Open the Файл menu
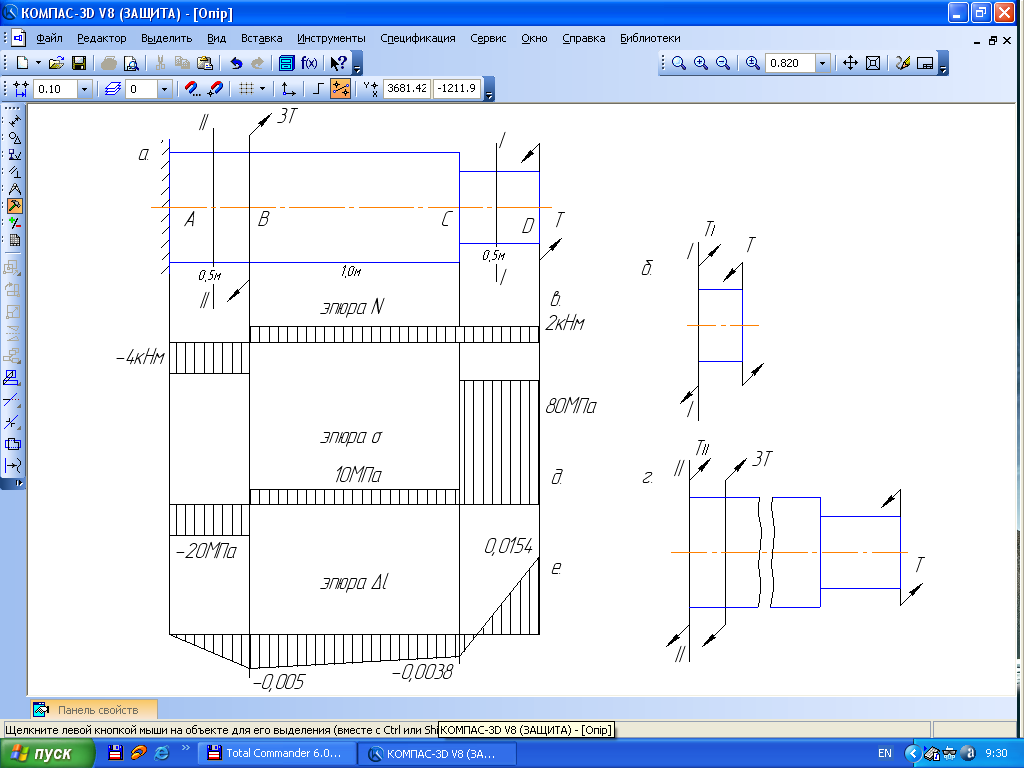This screenshot has height=768, width=1024. coord(50,39)
